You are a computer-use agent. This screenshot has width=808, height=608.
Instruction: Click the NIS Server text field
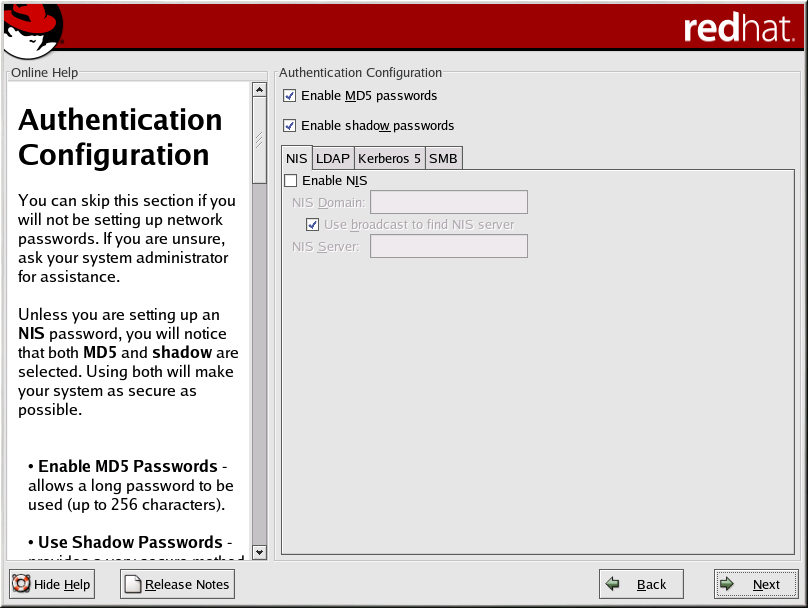pos(448,246)
